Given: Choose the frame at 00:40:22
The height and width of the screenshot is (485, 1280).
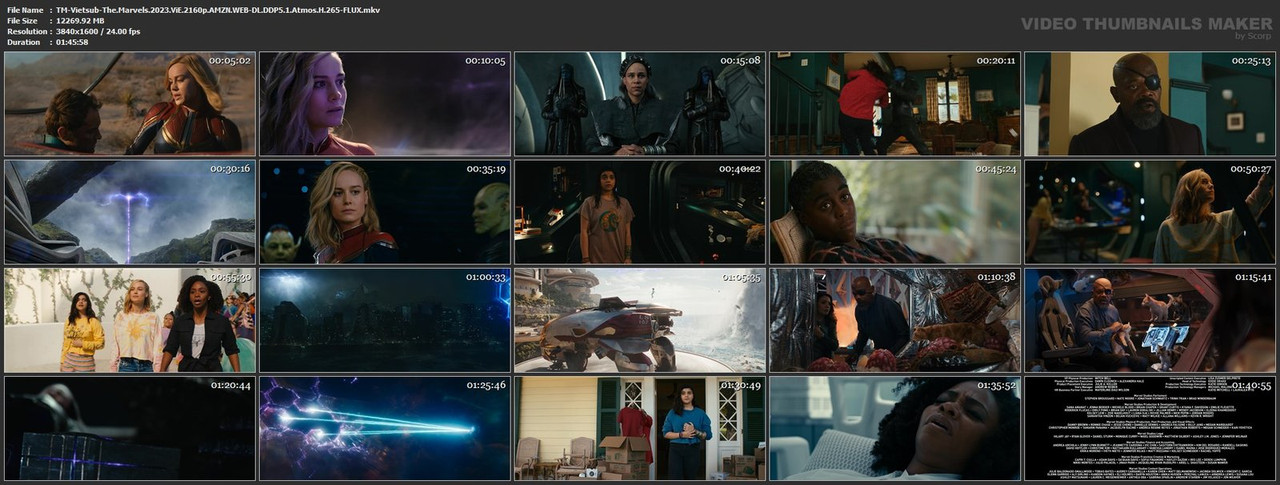Looking at the screenshot, I should coord(640,212).
